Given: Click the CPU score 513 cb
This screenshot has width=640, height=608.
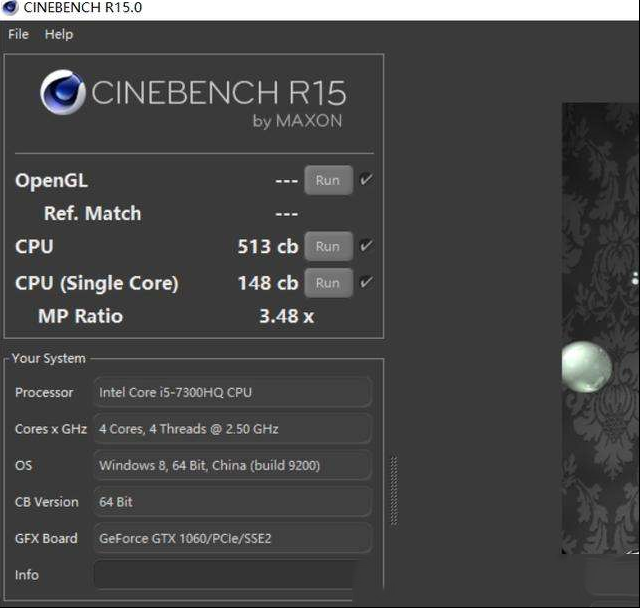Looking at the screenshot, I should pyautogui.click(x=268, y=246).
